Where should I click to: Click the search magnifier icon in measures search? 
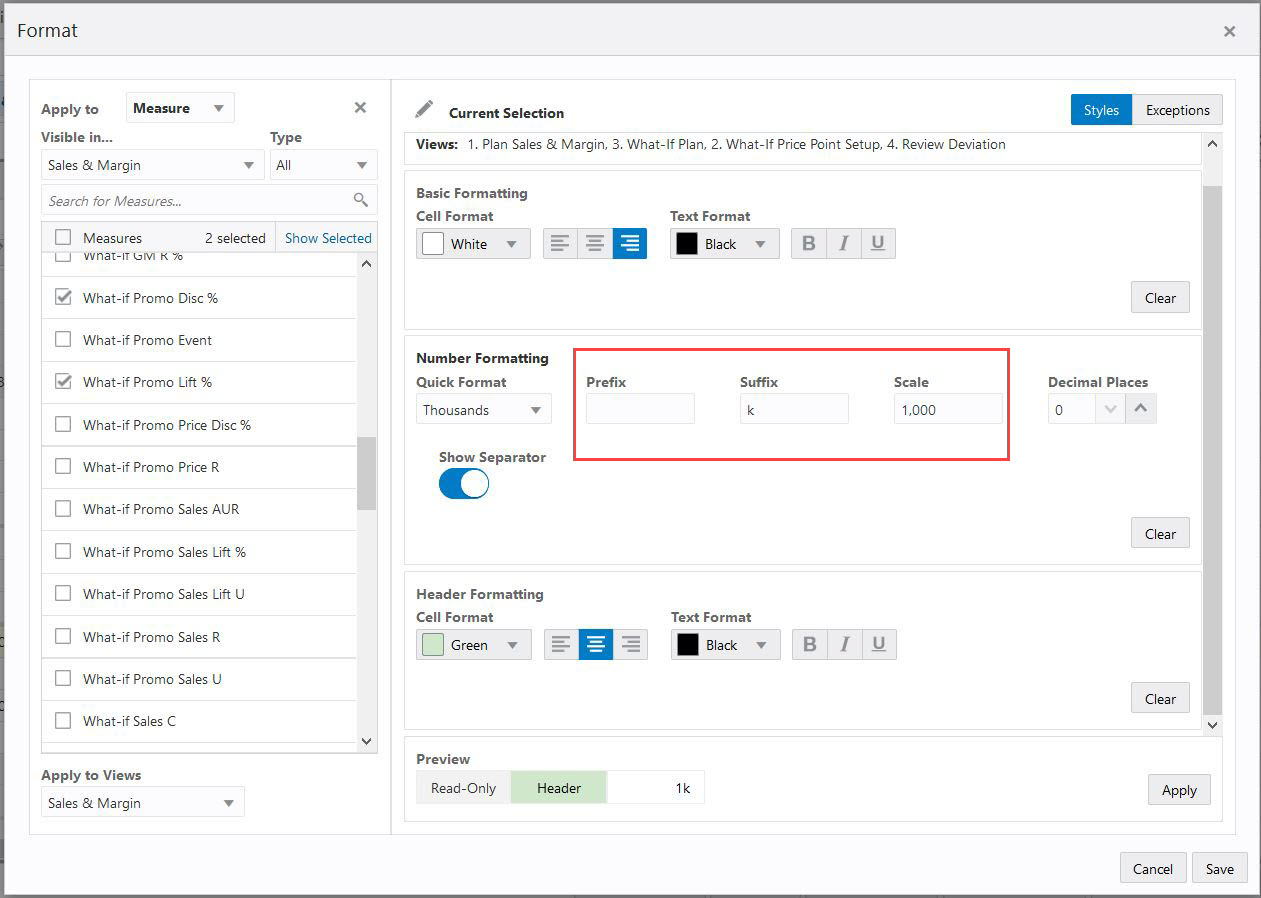tap(361, 200)
